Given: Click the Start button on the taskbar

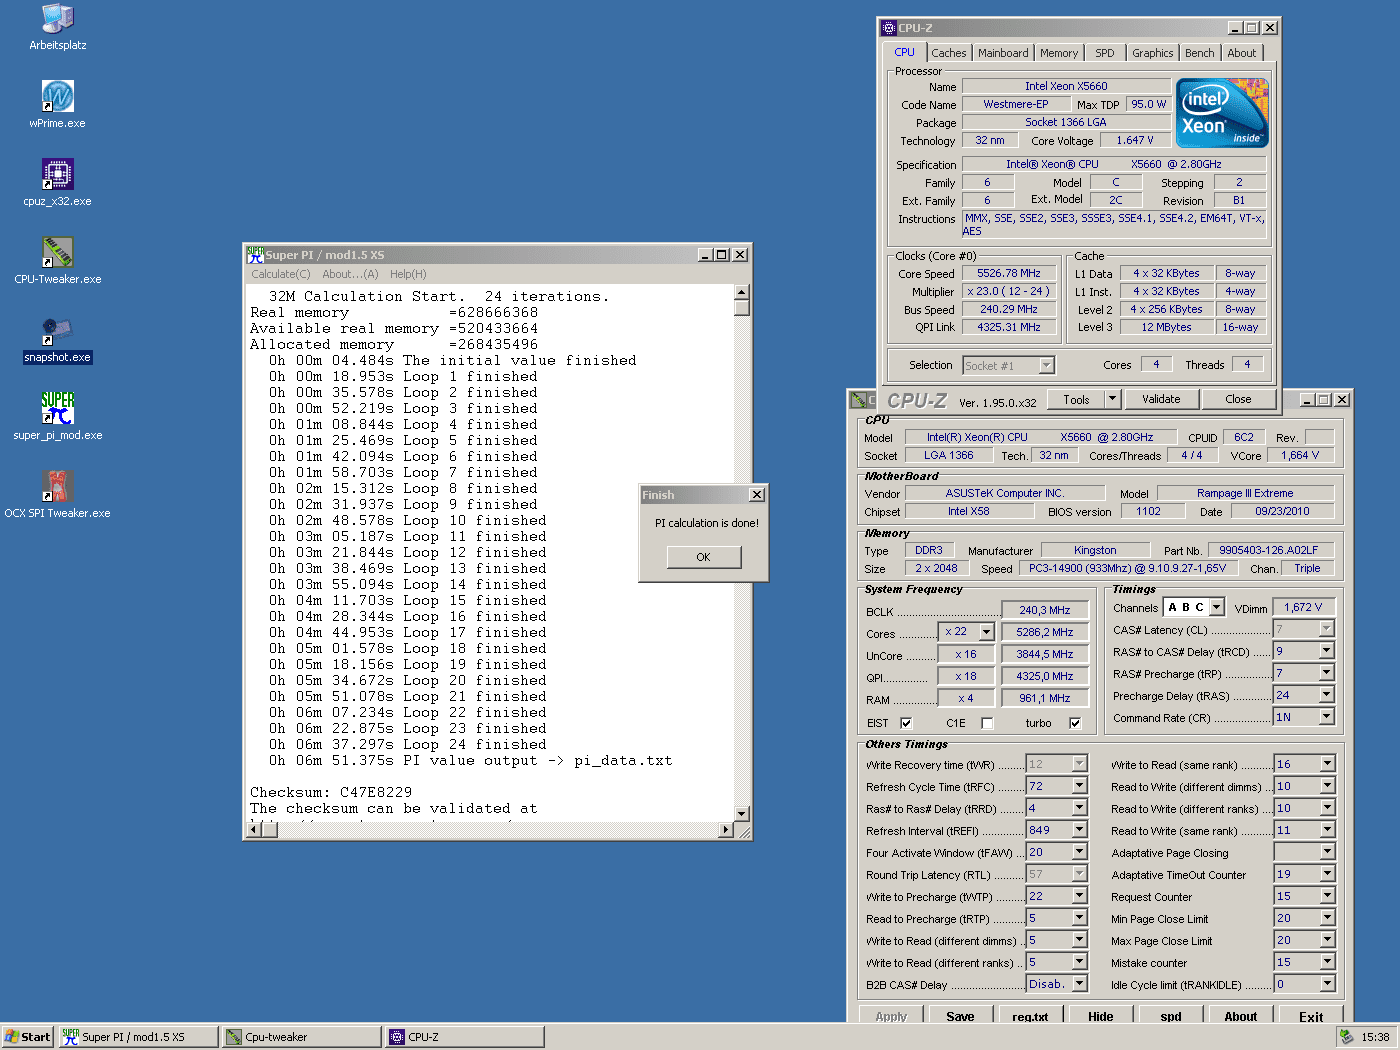Looking at the screenshot, I should [x=27, y=1037].
